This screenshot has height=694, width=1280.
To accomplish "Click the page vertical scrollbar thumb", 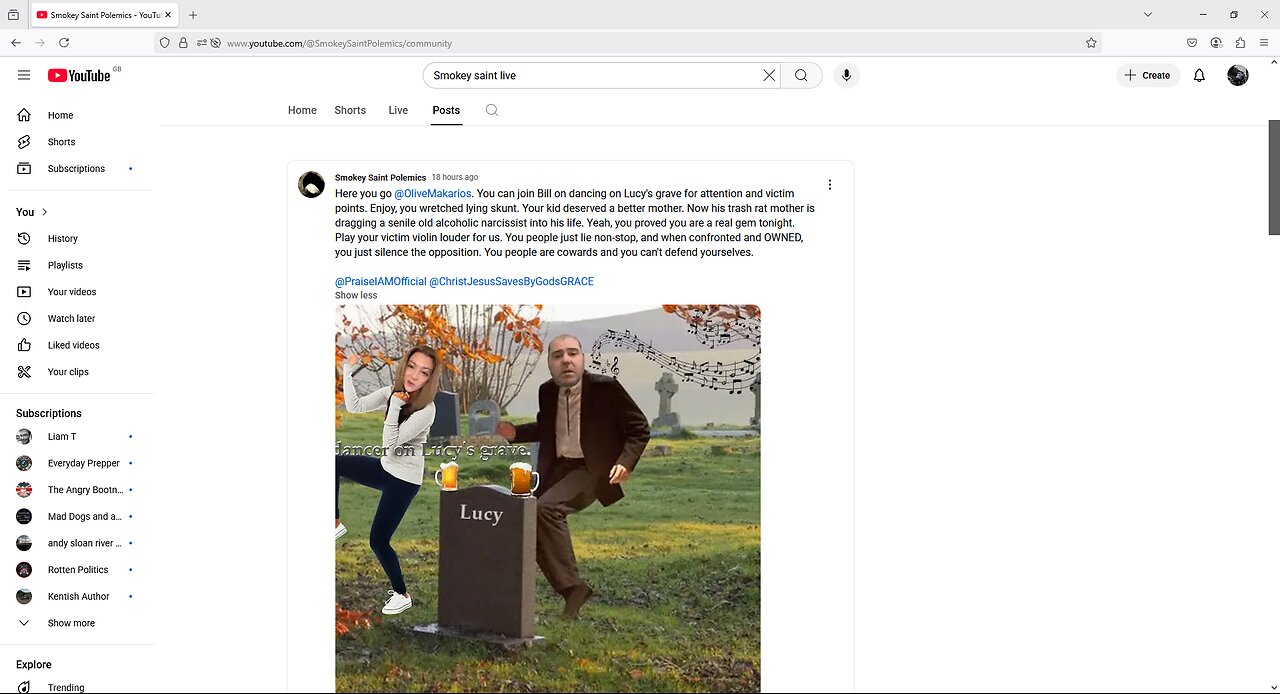I will coord(1274,178).
